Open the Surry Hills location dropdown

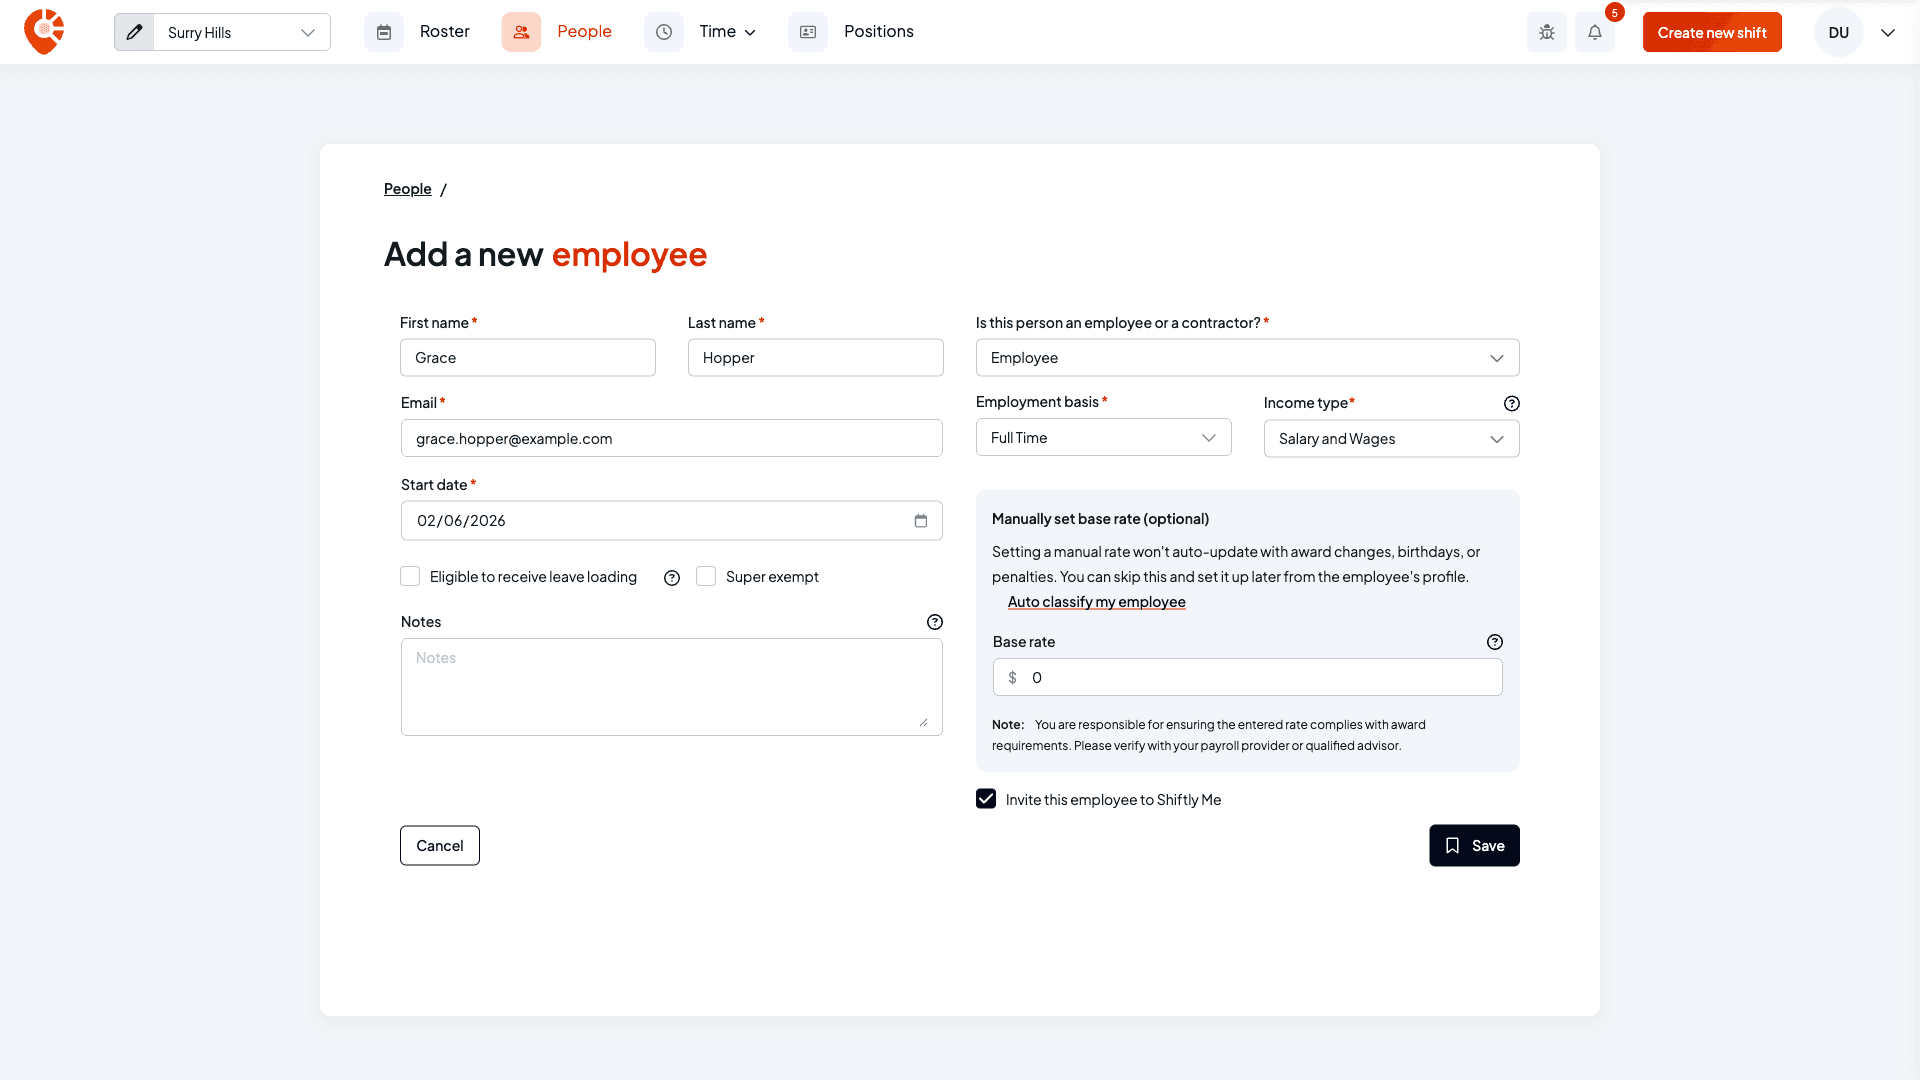(242, 32)
